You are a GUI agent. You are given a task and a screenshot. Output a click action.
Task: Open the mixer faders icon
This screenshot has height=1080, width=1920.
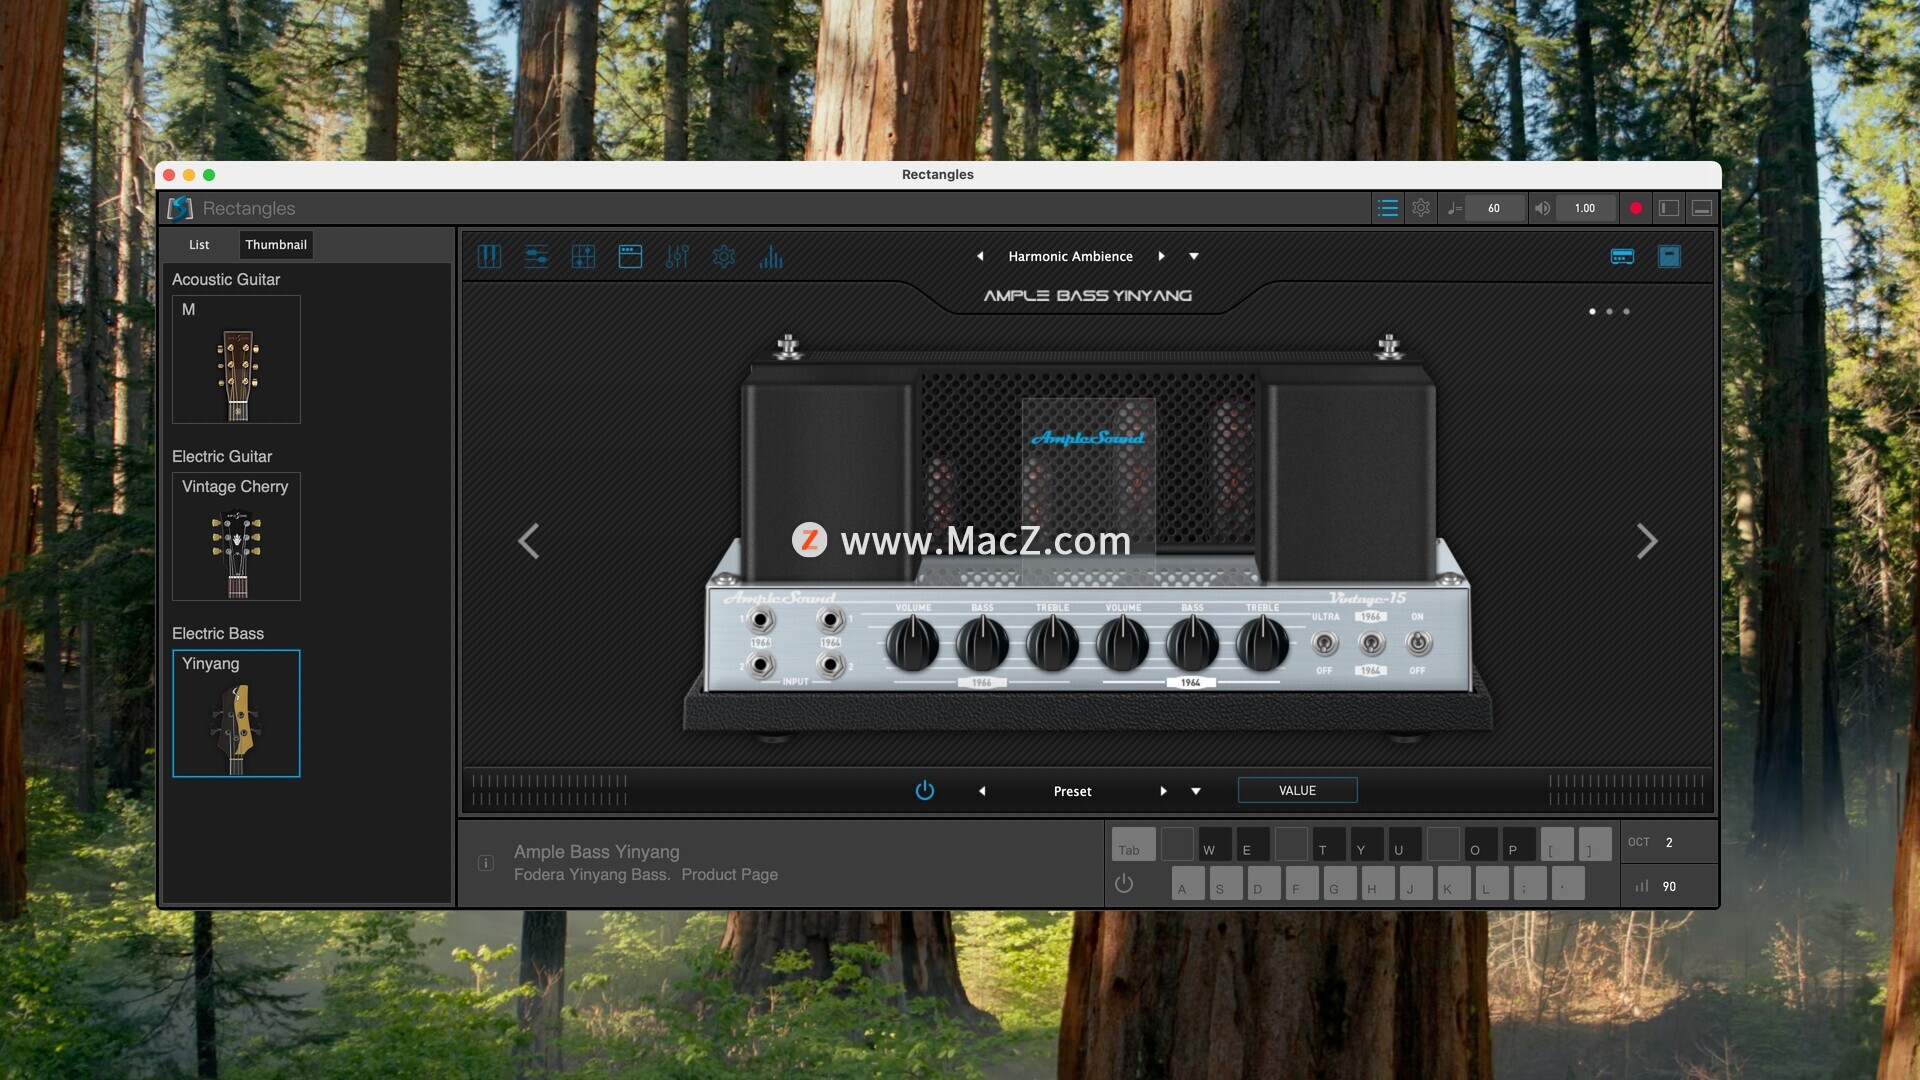tap(677, 257)
